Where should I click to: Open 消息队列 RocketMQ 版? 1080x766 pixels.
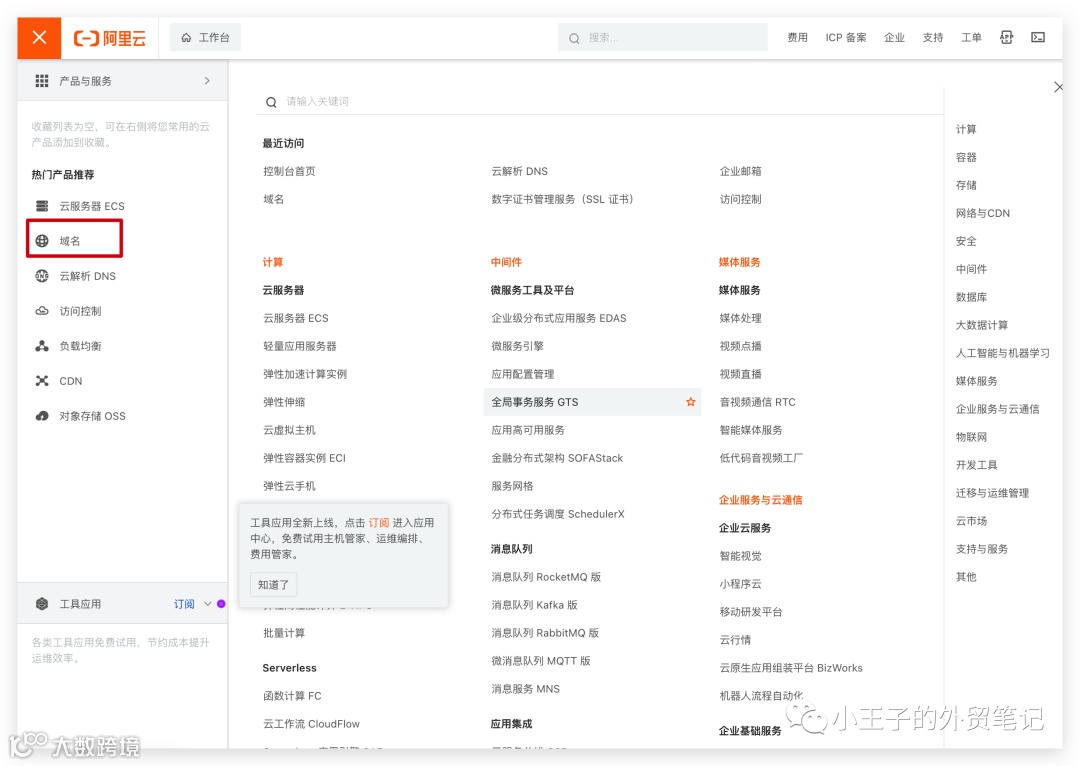(x=546, y=577)
